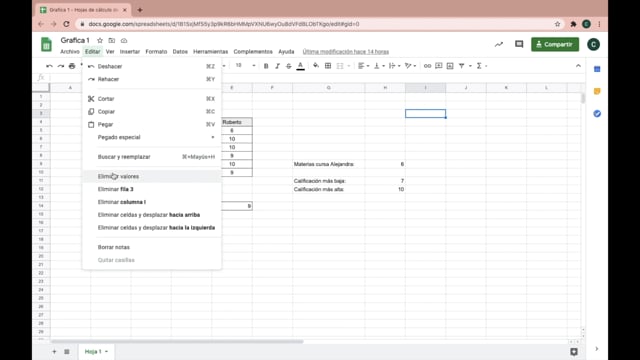The width and height of the screenshot is (640, 360).
Task: Toggle strikethrough text formatting
Action: click(289, 66)
